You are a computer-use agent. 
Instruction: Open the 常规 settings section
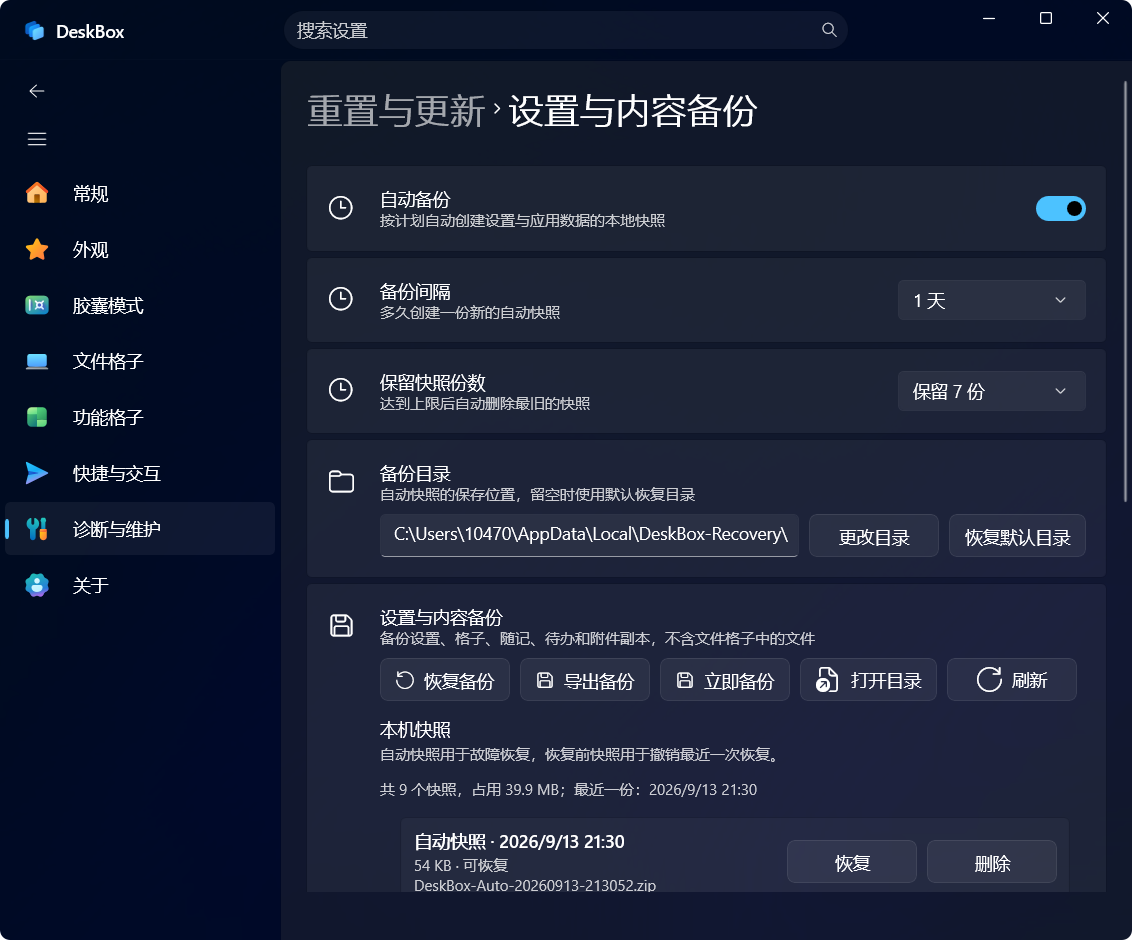(x=140, y=193)
